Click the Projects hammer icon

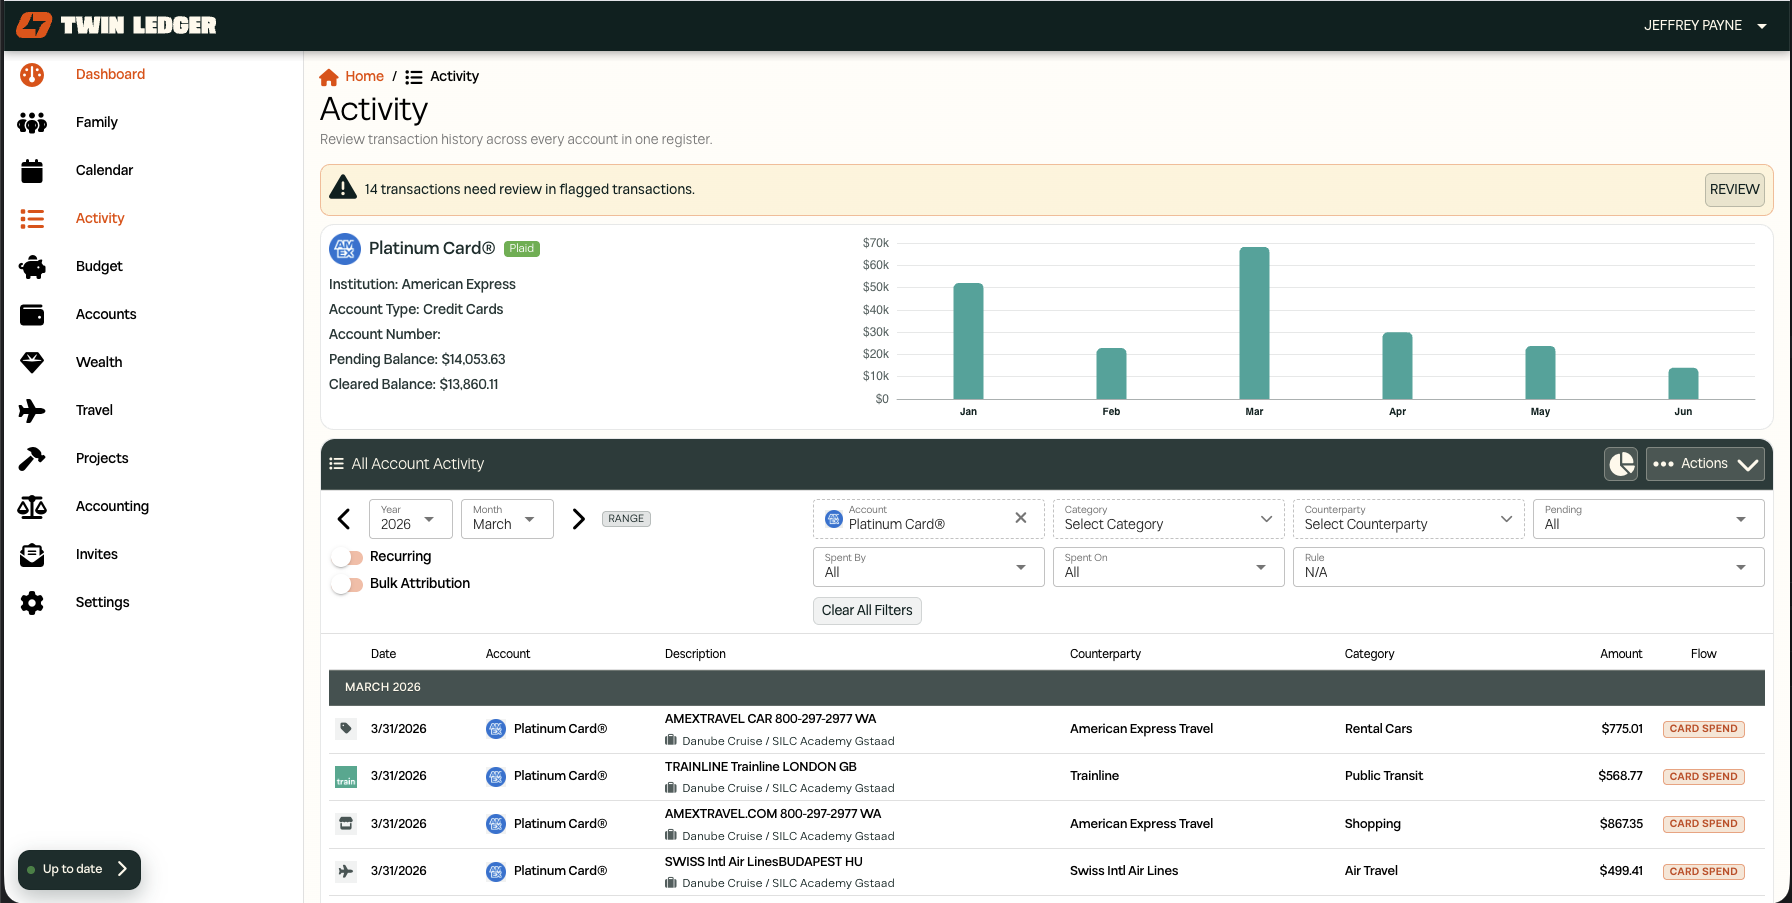click(x=32, y=458)
